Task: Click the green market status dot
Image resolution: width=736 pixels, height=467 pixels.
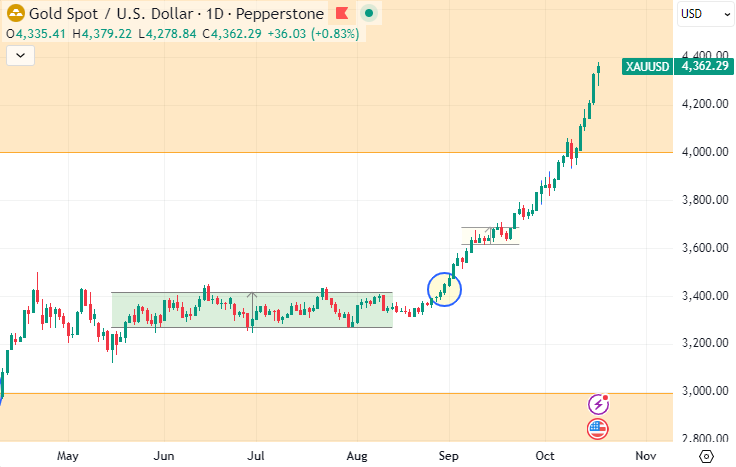Action: point(369,14)
